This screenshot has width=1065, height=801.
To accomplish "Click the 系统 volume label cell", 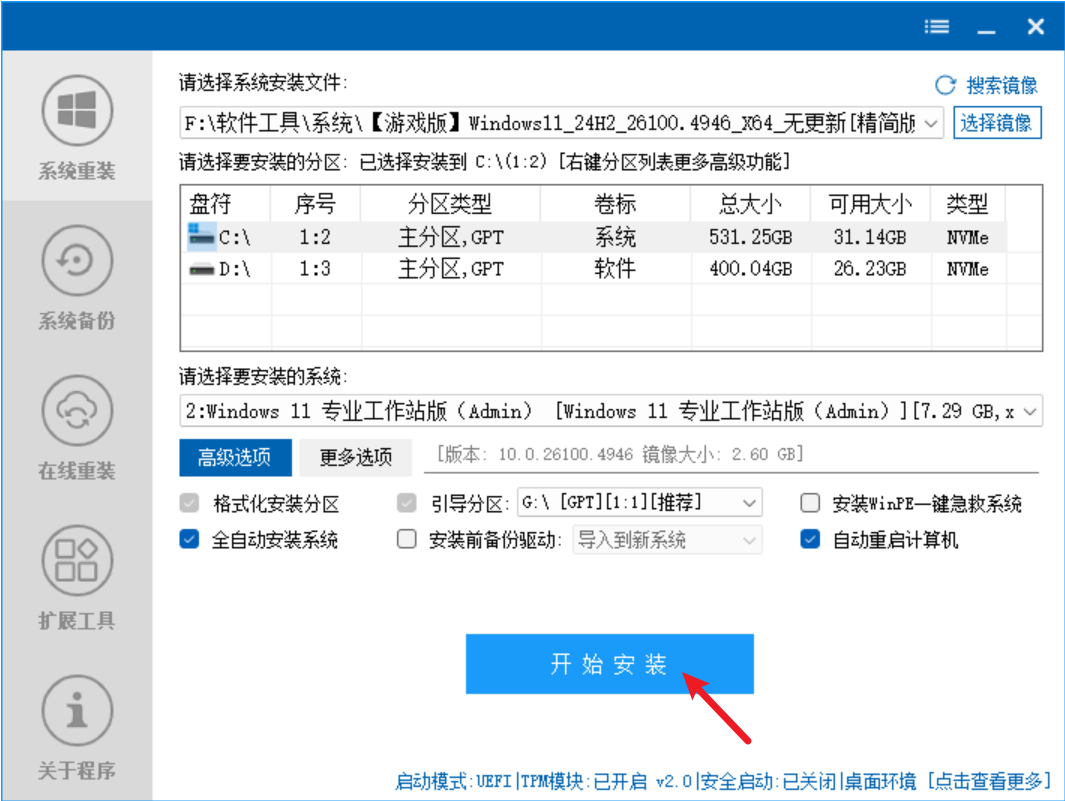I will 615,237.
